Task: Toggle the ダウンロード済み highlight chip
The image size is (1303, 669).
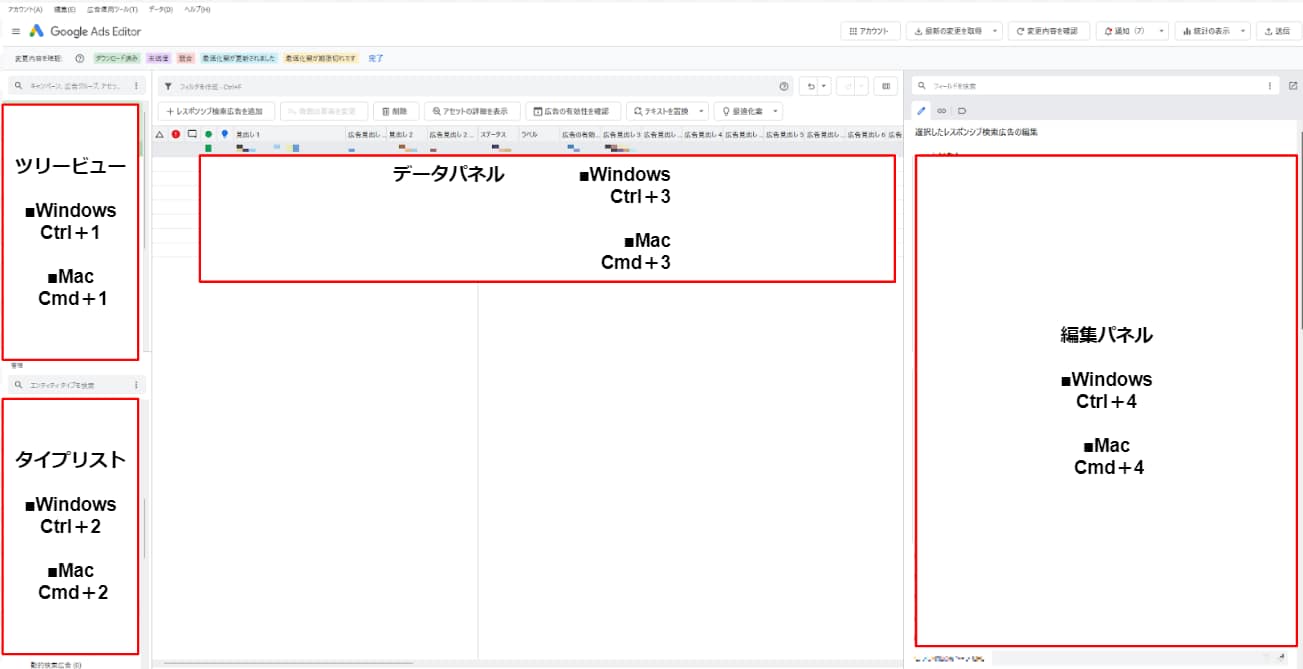Action: click(x=117, y=59)
